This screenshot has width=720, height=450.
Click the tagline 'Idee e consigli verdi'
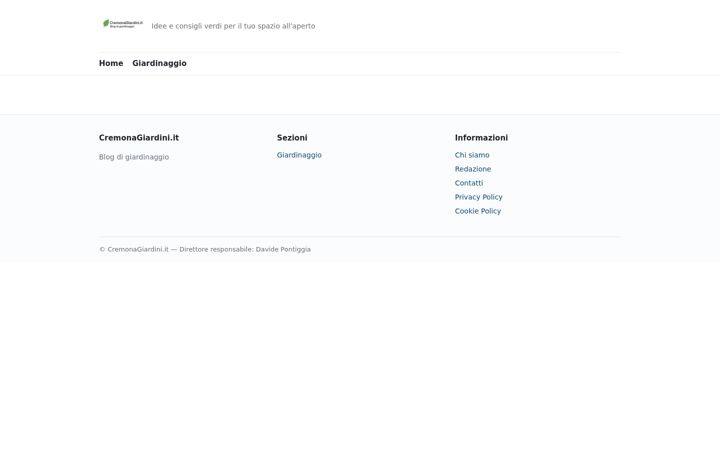point(187,26)
